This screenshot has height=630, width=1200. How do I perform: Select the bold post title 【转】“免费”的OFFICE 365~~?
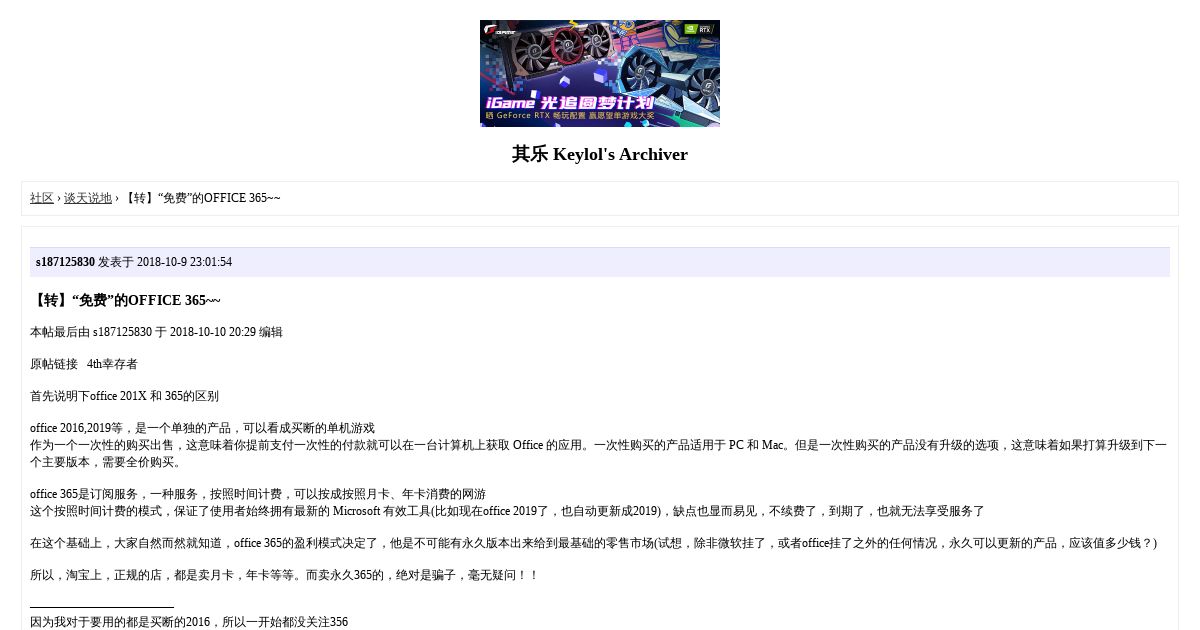(x=126, y=300)
